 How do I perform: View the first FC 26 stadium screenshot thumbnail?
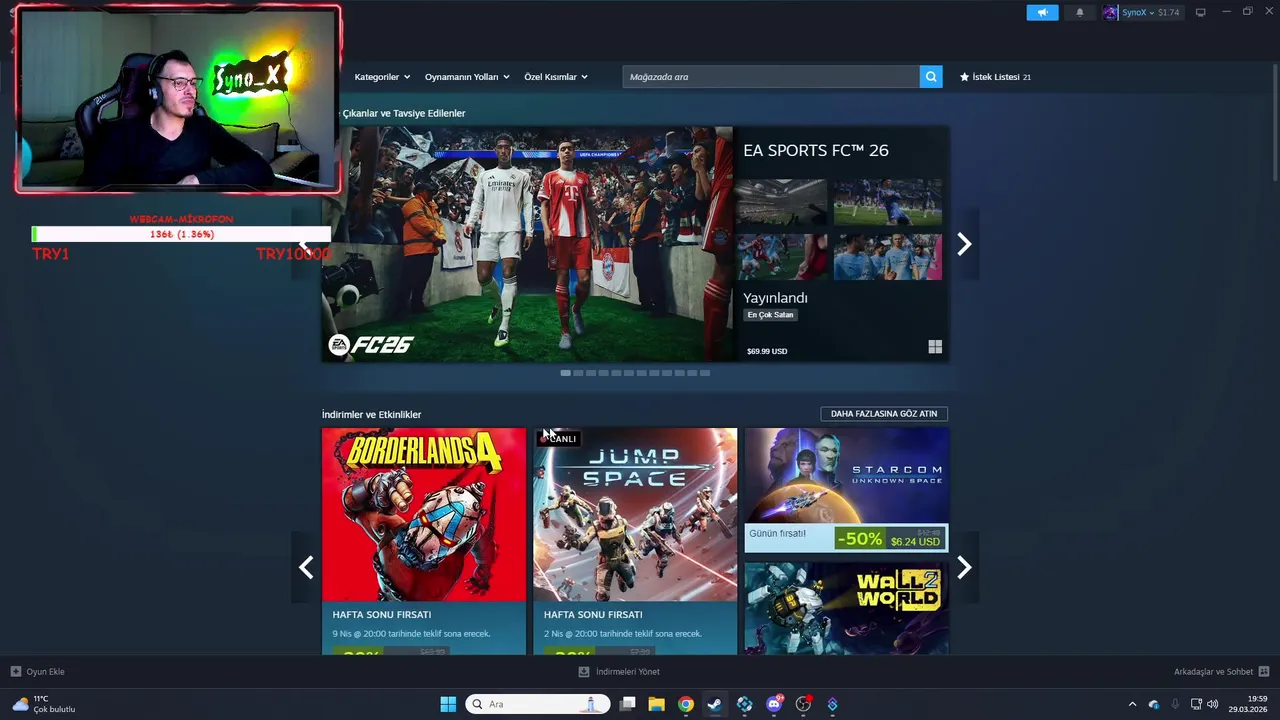[781, 202]
